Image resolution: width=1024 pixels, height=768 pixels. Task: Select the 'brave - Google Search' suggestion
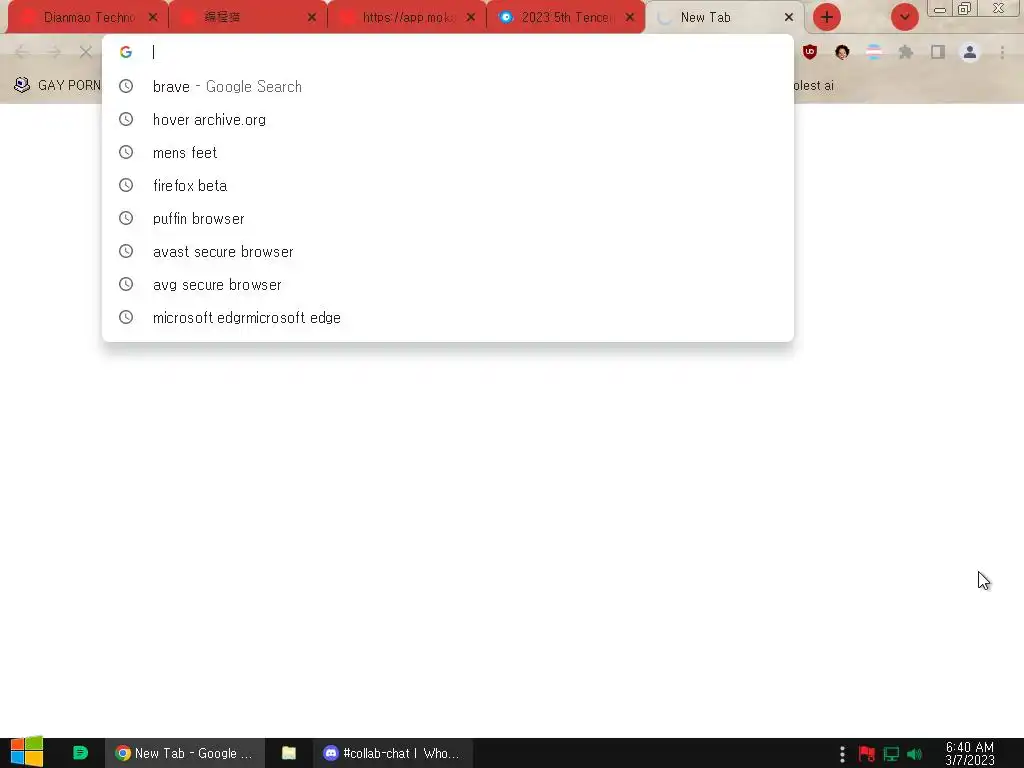448,87
